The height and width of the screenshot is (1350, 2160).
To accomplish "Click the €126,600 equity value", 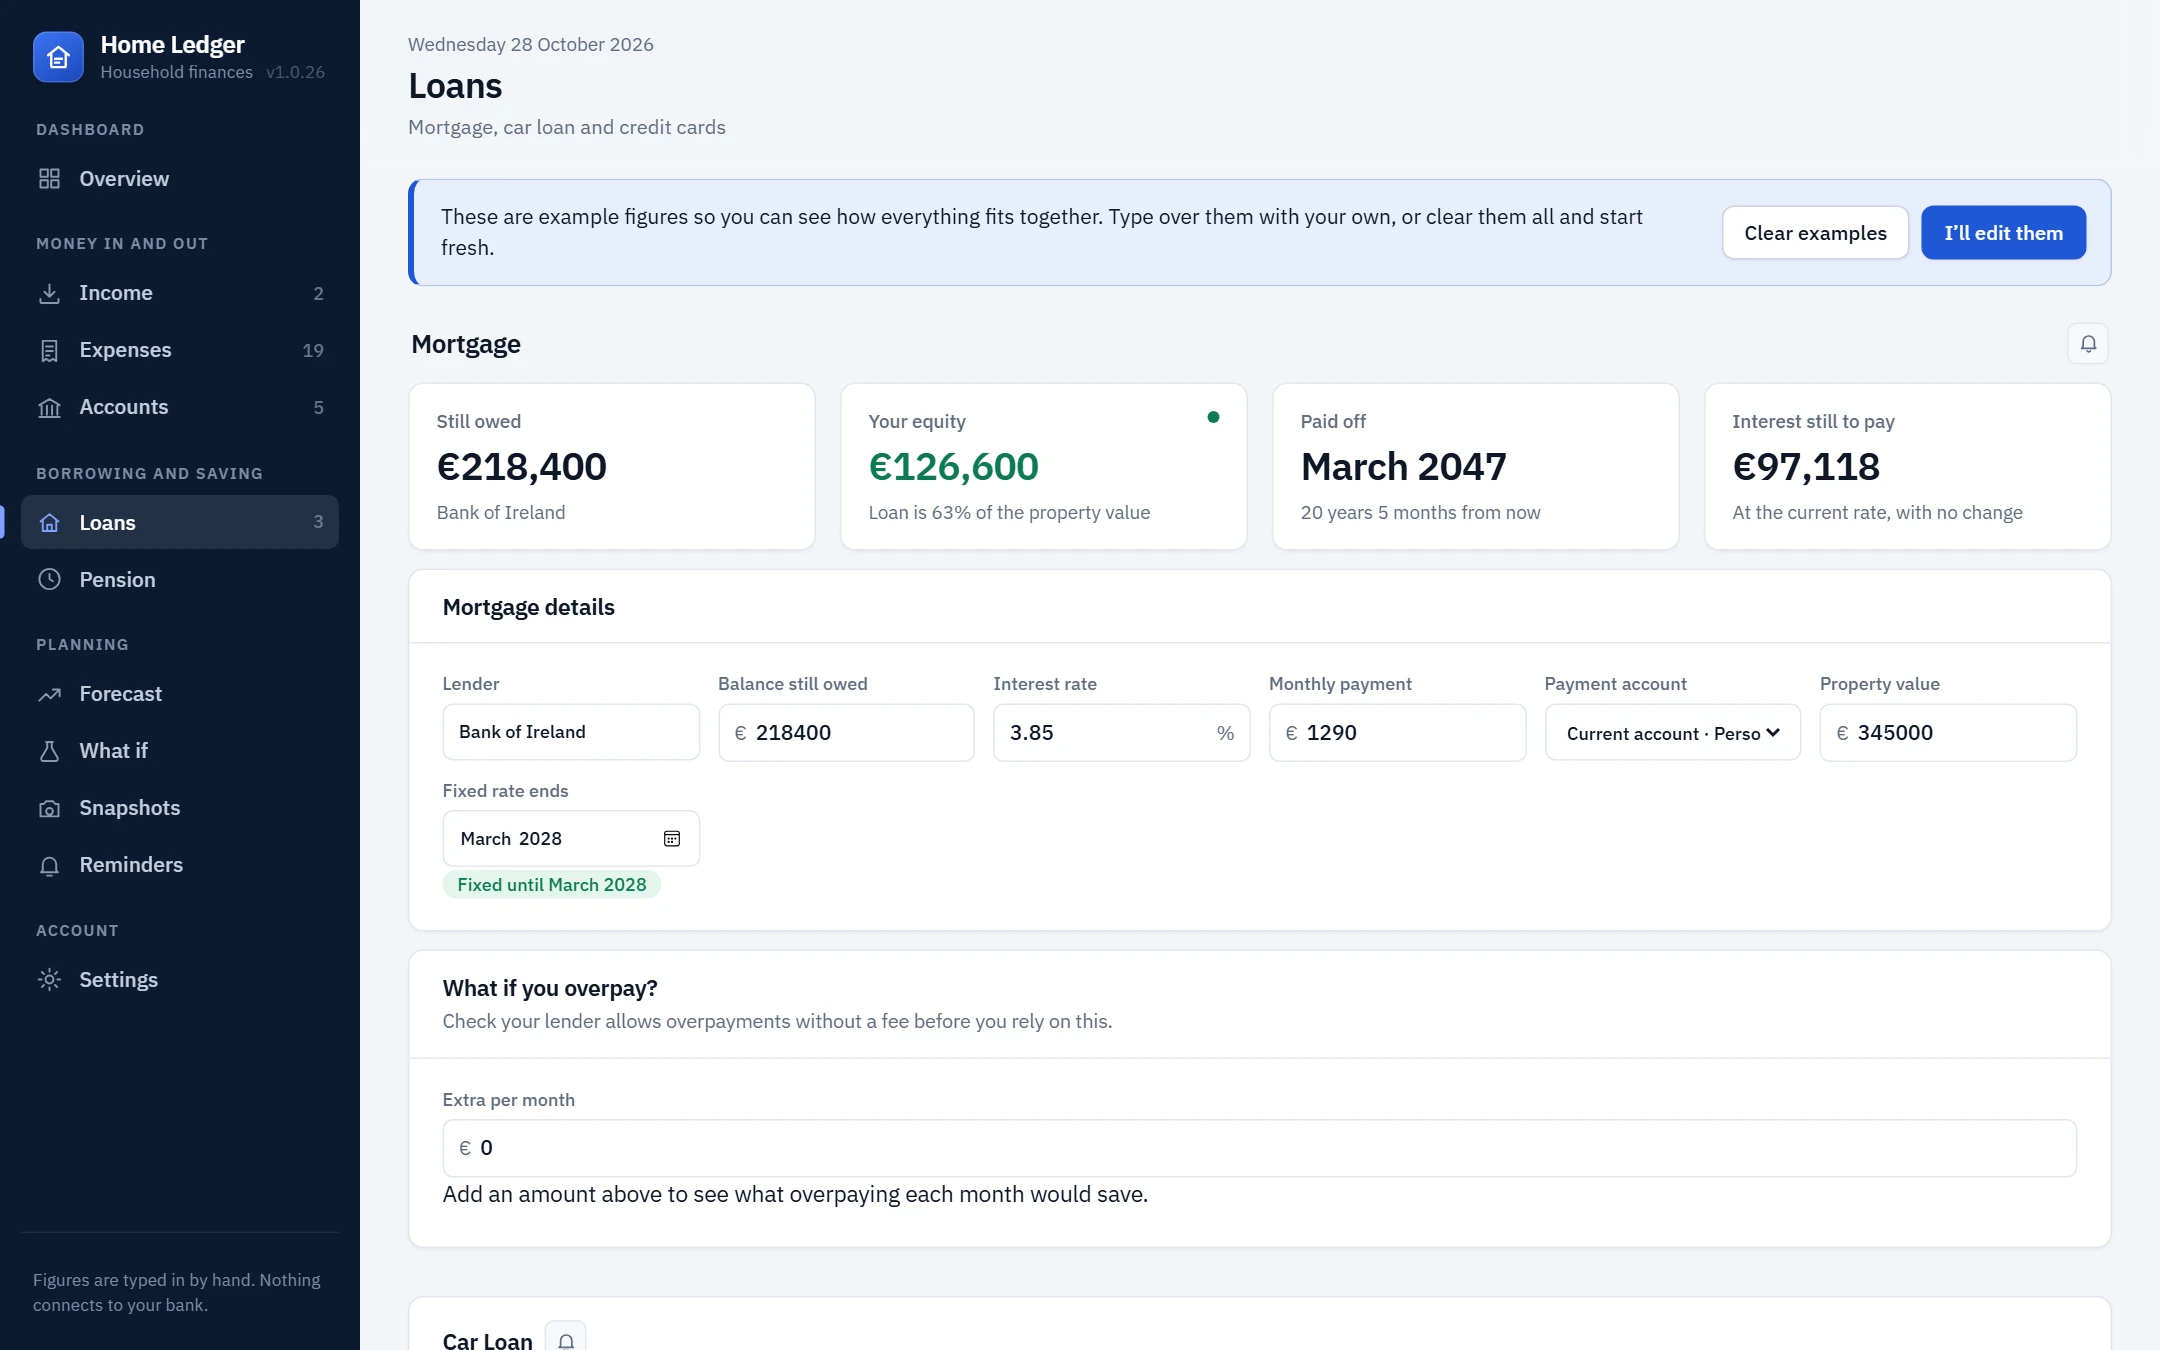I will point(954,467).
